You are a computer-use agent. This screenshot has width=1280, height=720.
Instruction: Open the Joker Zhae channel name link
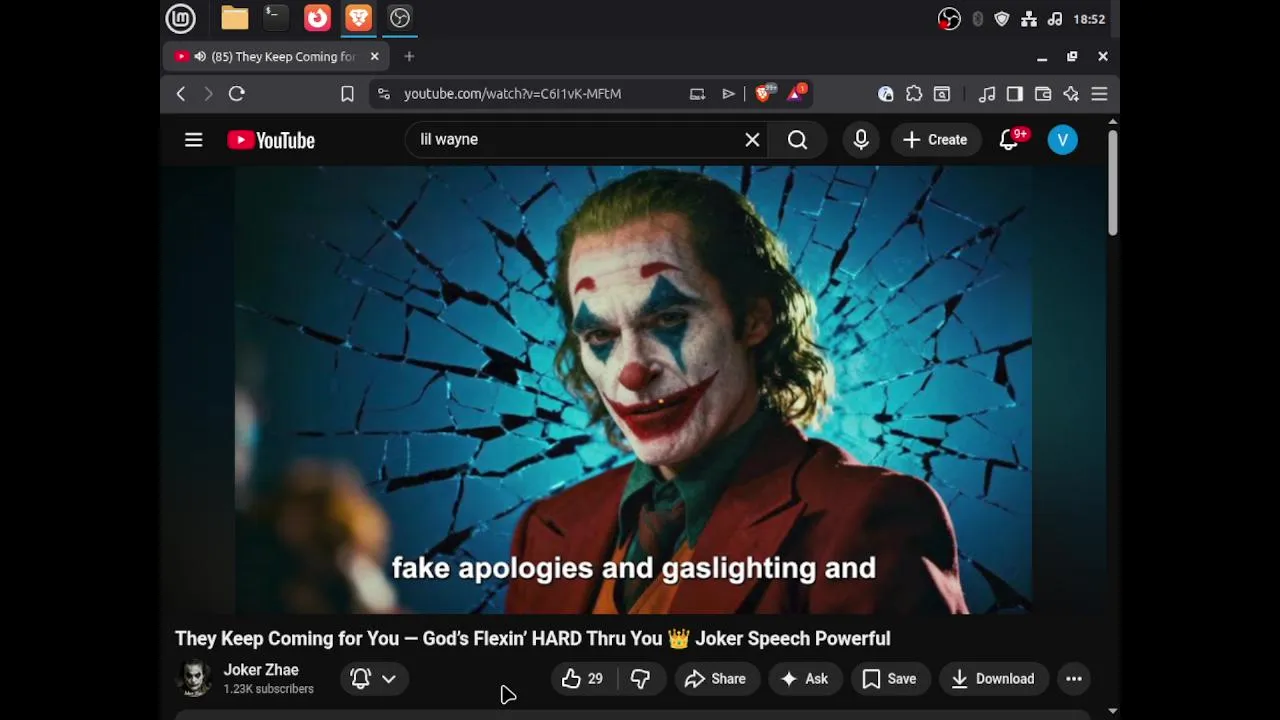pyautogui.click(x=261, y=670)
